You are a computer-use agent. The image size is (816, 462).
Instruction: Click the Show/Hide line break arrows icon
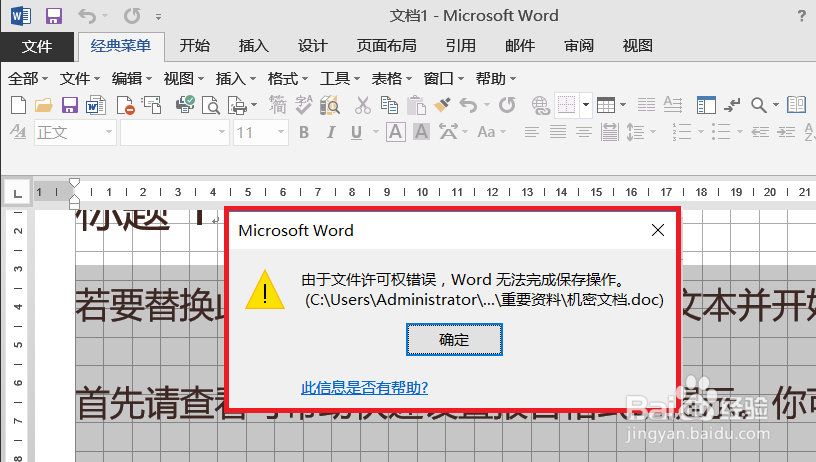(x=732, y=105)
